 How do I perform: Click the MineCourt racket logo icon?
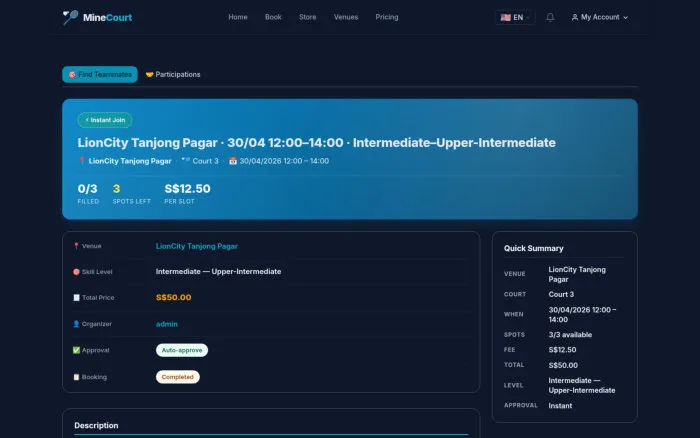(x=70, y=17)
